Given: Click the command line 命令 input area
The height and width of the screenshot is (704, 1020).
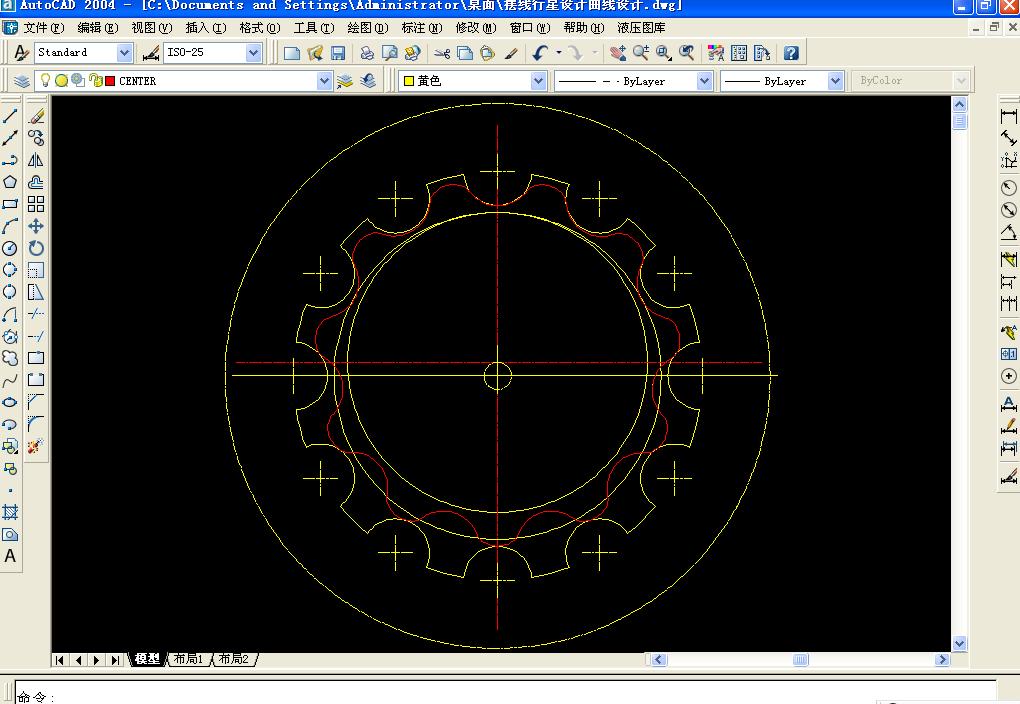Looking at the screenshot, I should [x=505, y=694].
